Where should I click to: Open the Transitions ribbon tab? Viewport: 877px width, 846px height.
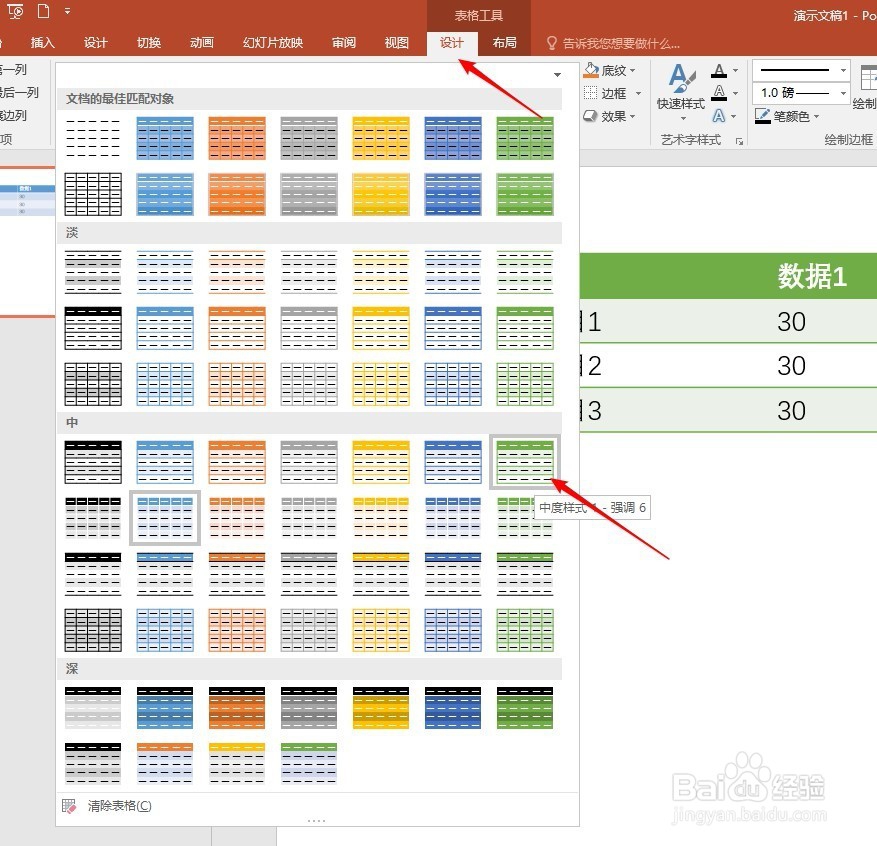[149, 43]
